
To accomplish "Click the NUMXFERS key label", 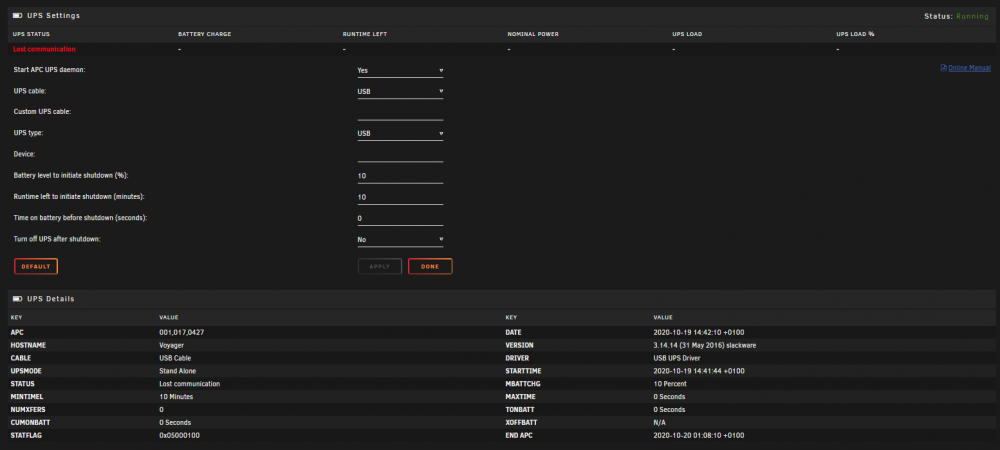I will click(28, 409).
